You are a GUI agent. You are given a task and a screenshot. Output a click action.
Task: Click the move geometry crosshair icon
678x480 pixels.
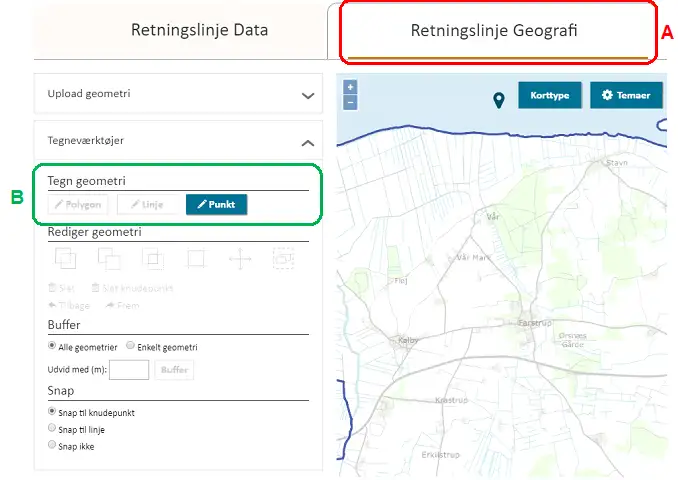pyautogui.click(x=240, y=259)
